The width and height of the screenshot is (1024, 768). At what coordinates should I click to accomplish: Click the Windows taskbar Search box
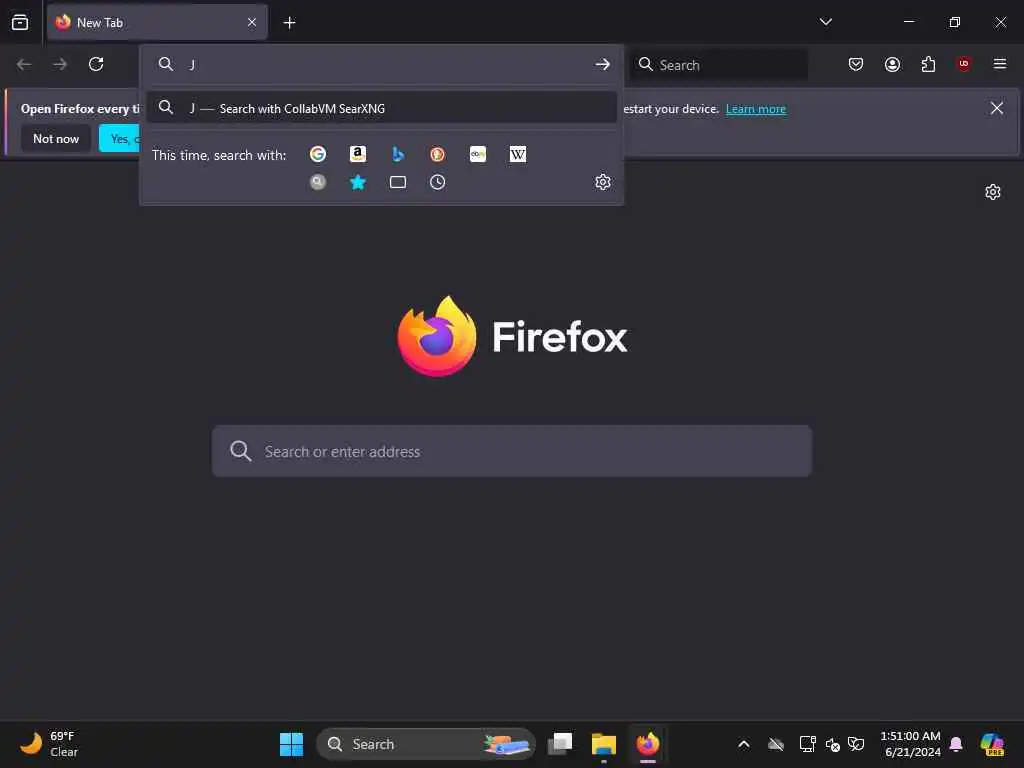tap(426, 744)
